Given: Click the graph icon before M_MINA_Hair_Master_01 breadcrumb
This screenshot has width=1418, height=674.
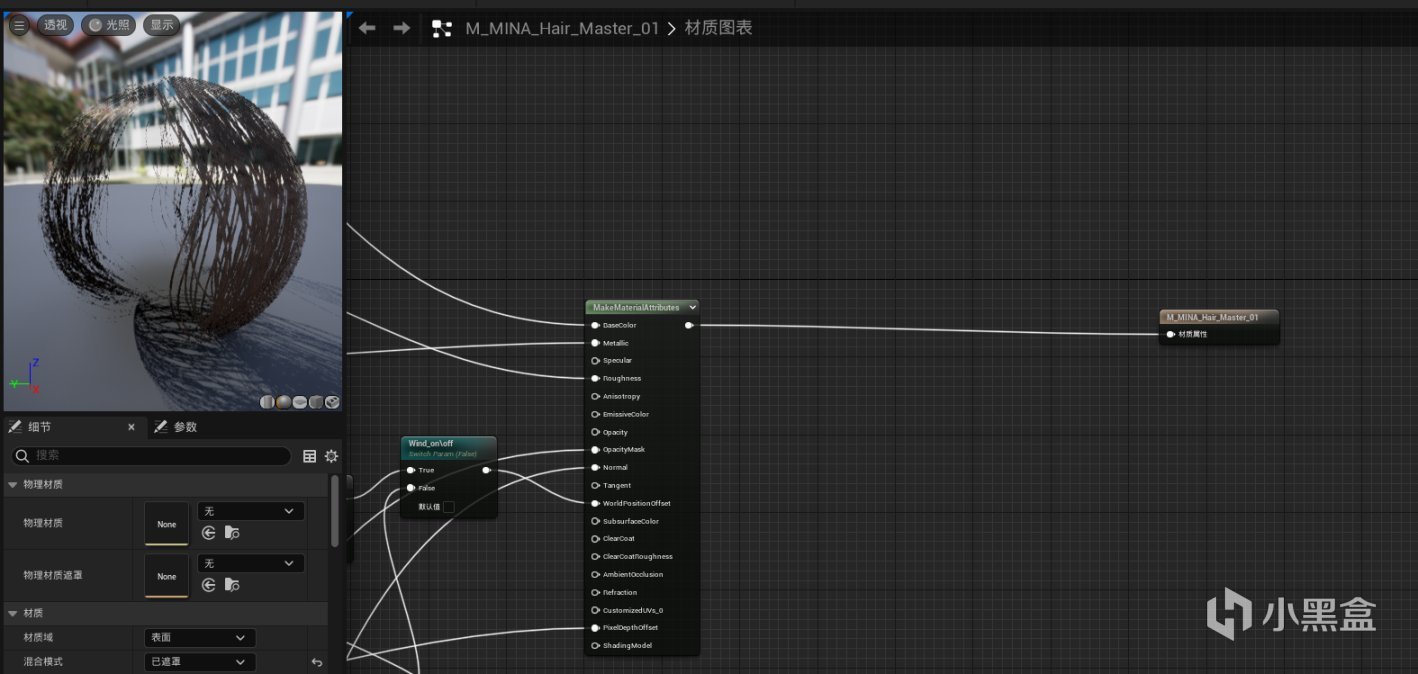Looking at the screenshot, I should tap(442, 28).
